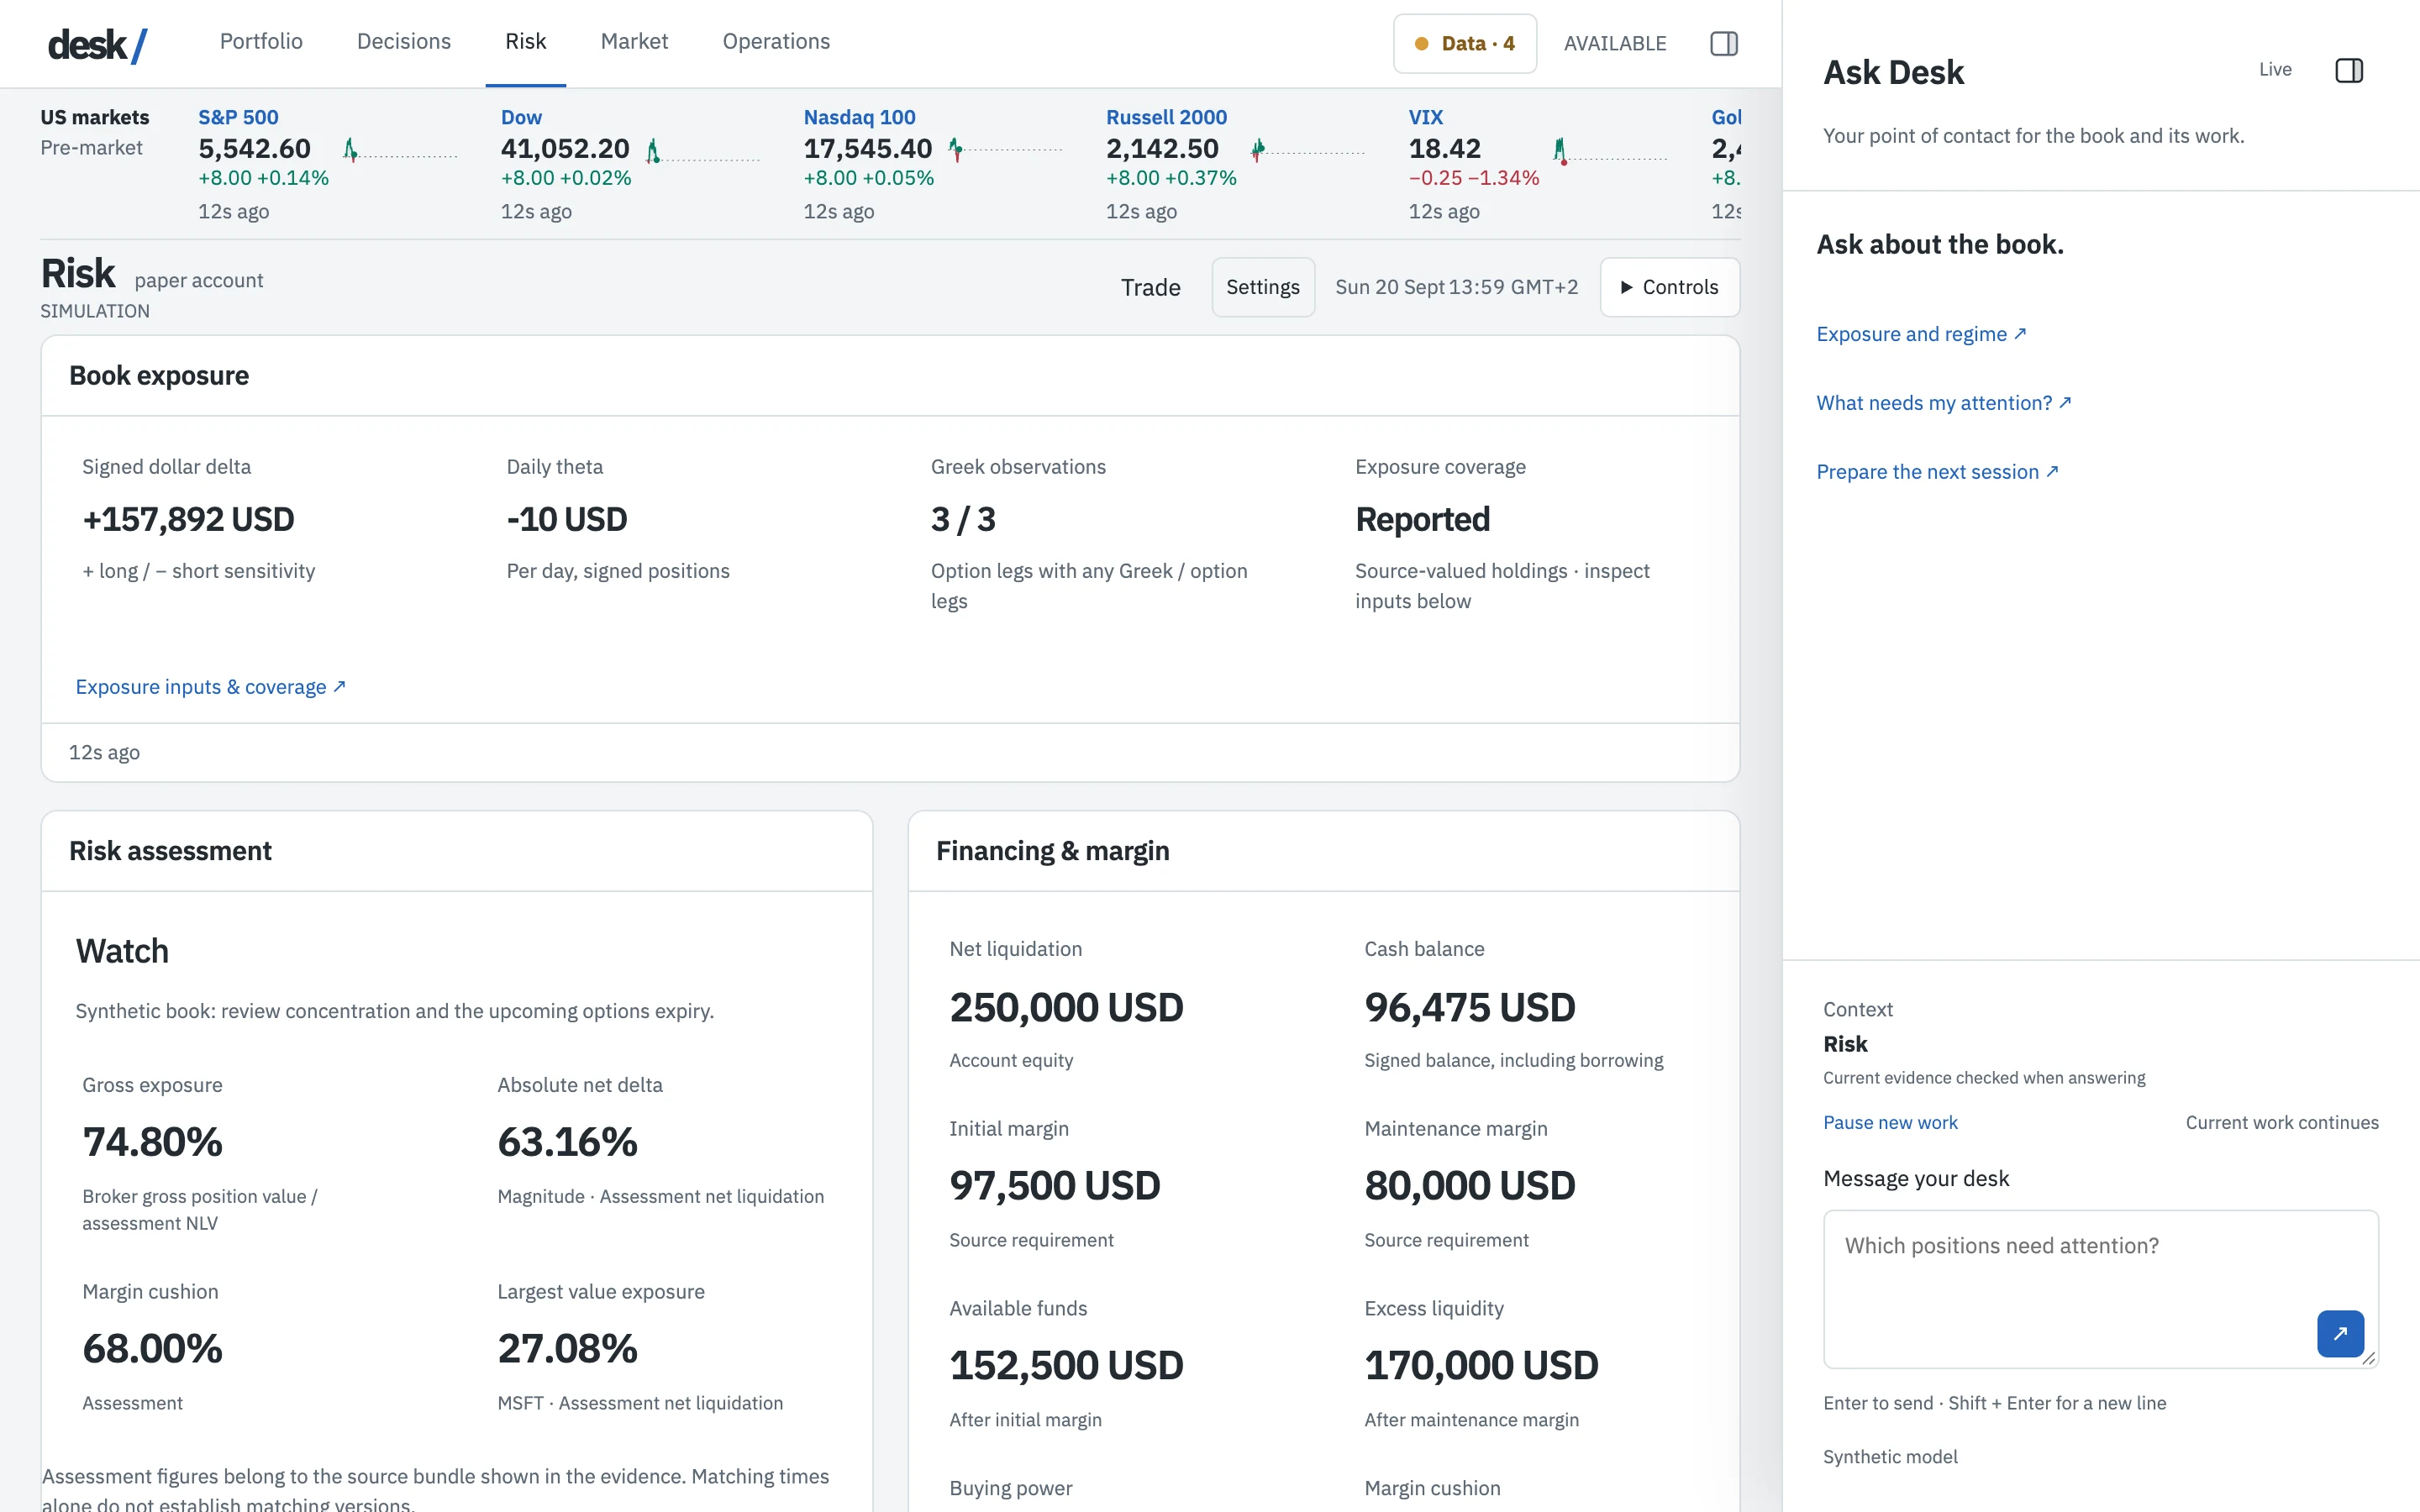Click the paper account label

(x=199, y=281)
